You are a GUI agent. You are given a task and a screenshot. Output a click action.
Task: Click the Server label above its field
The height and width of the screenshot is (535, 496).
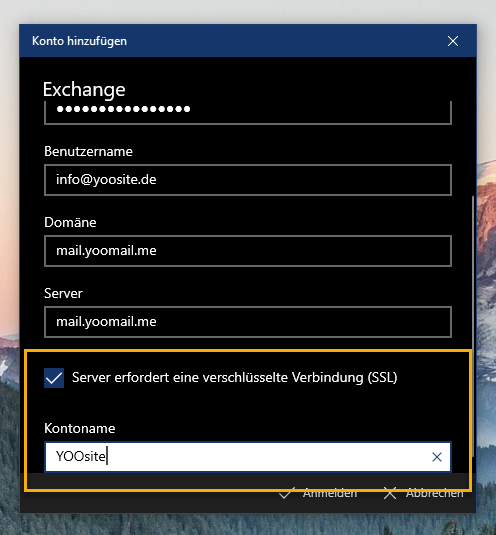(x=63, y=293)
